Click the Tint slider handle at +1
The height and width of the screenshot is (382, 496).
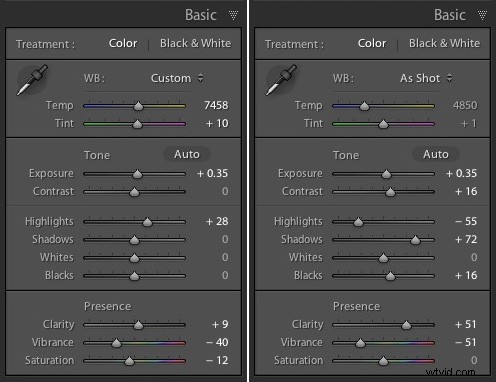point(384,124)
